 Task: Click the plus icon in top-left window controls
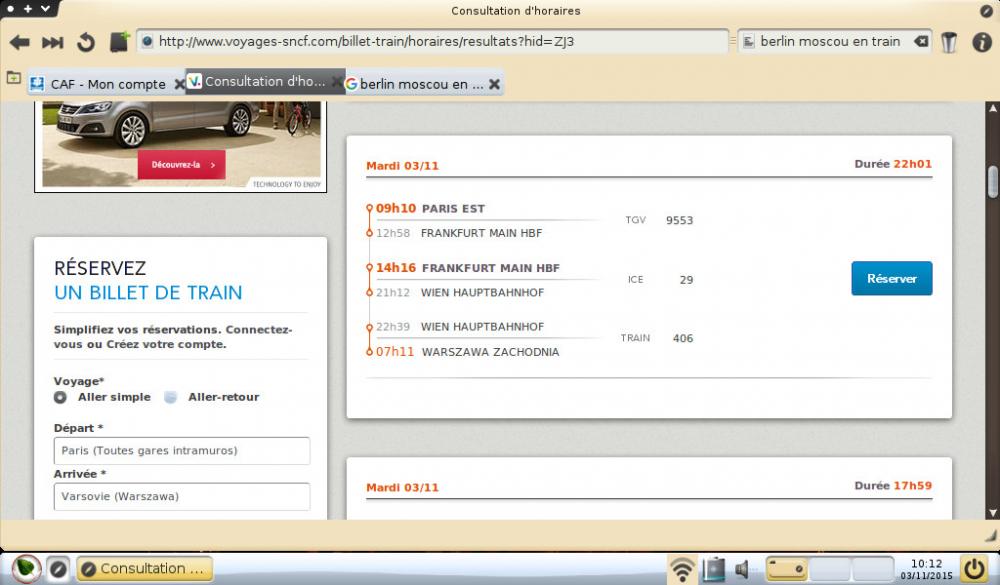coord(27,9)
